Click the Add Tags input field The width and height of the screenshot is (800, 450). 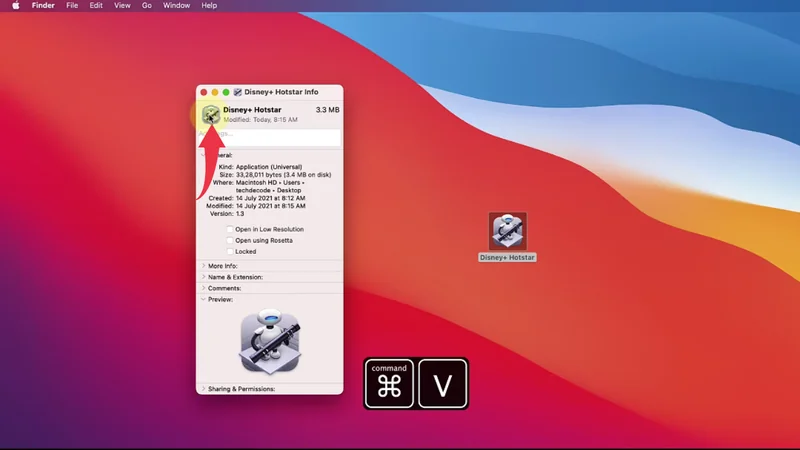269,134
